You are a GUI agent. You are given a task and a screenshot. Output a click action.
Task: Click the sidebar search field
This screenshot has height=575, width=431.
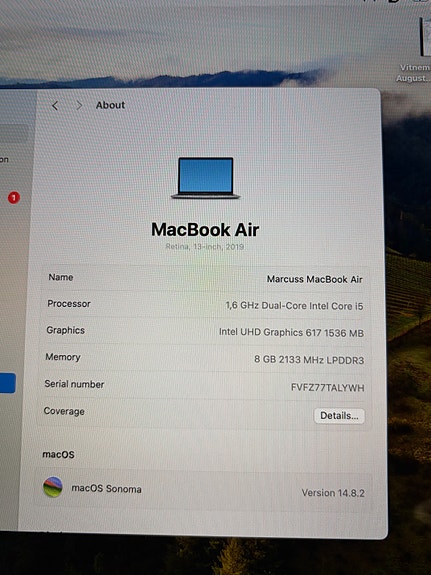coord(14,133)
